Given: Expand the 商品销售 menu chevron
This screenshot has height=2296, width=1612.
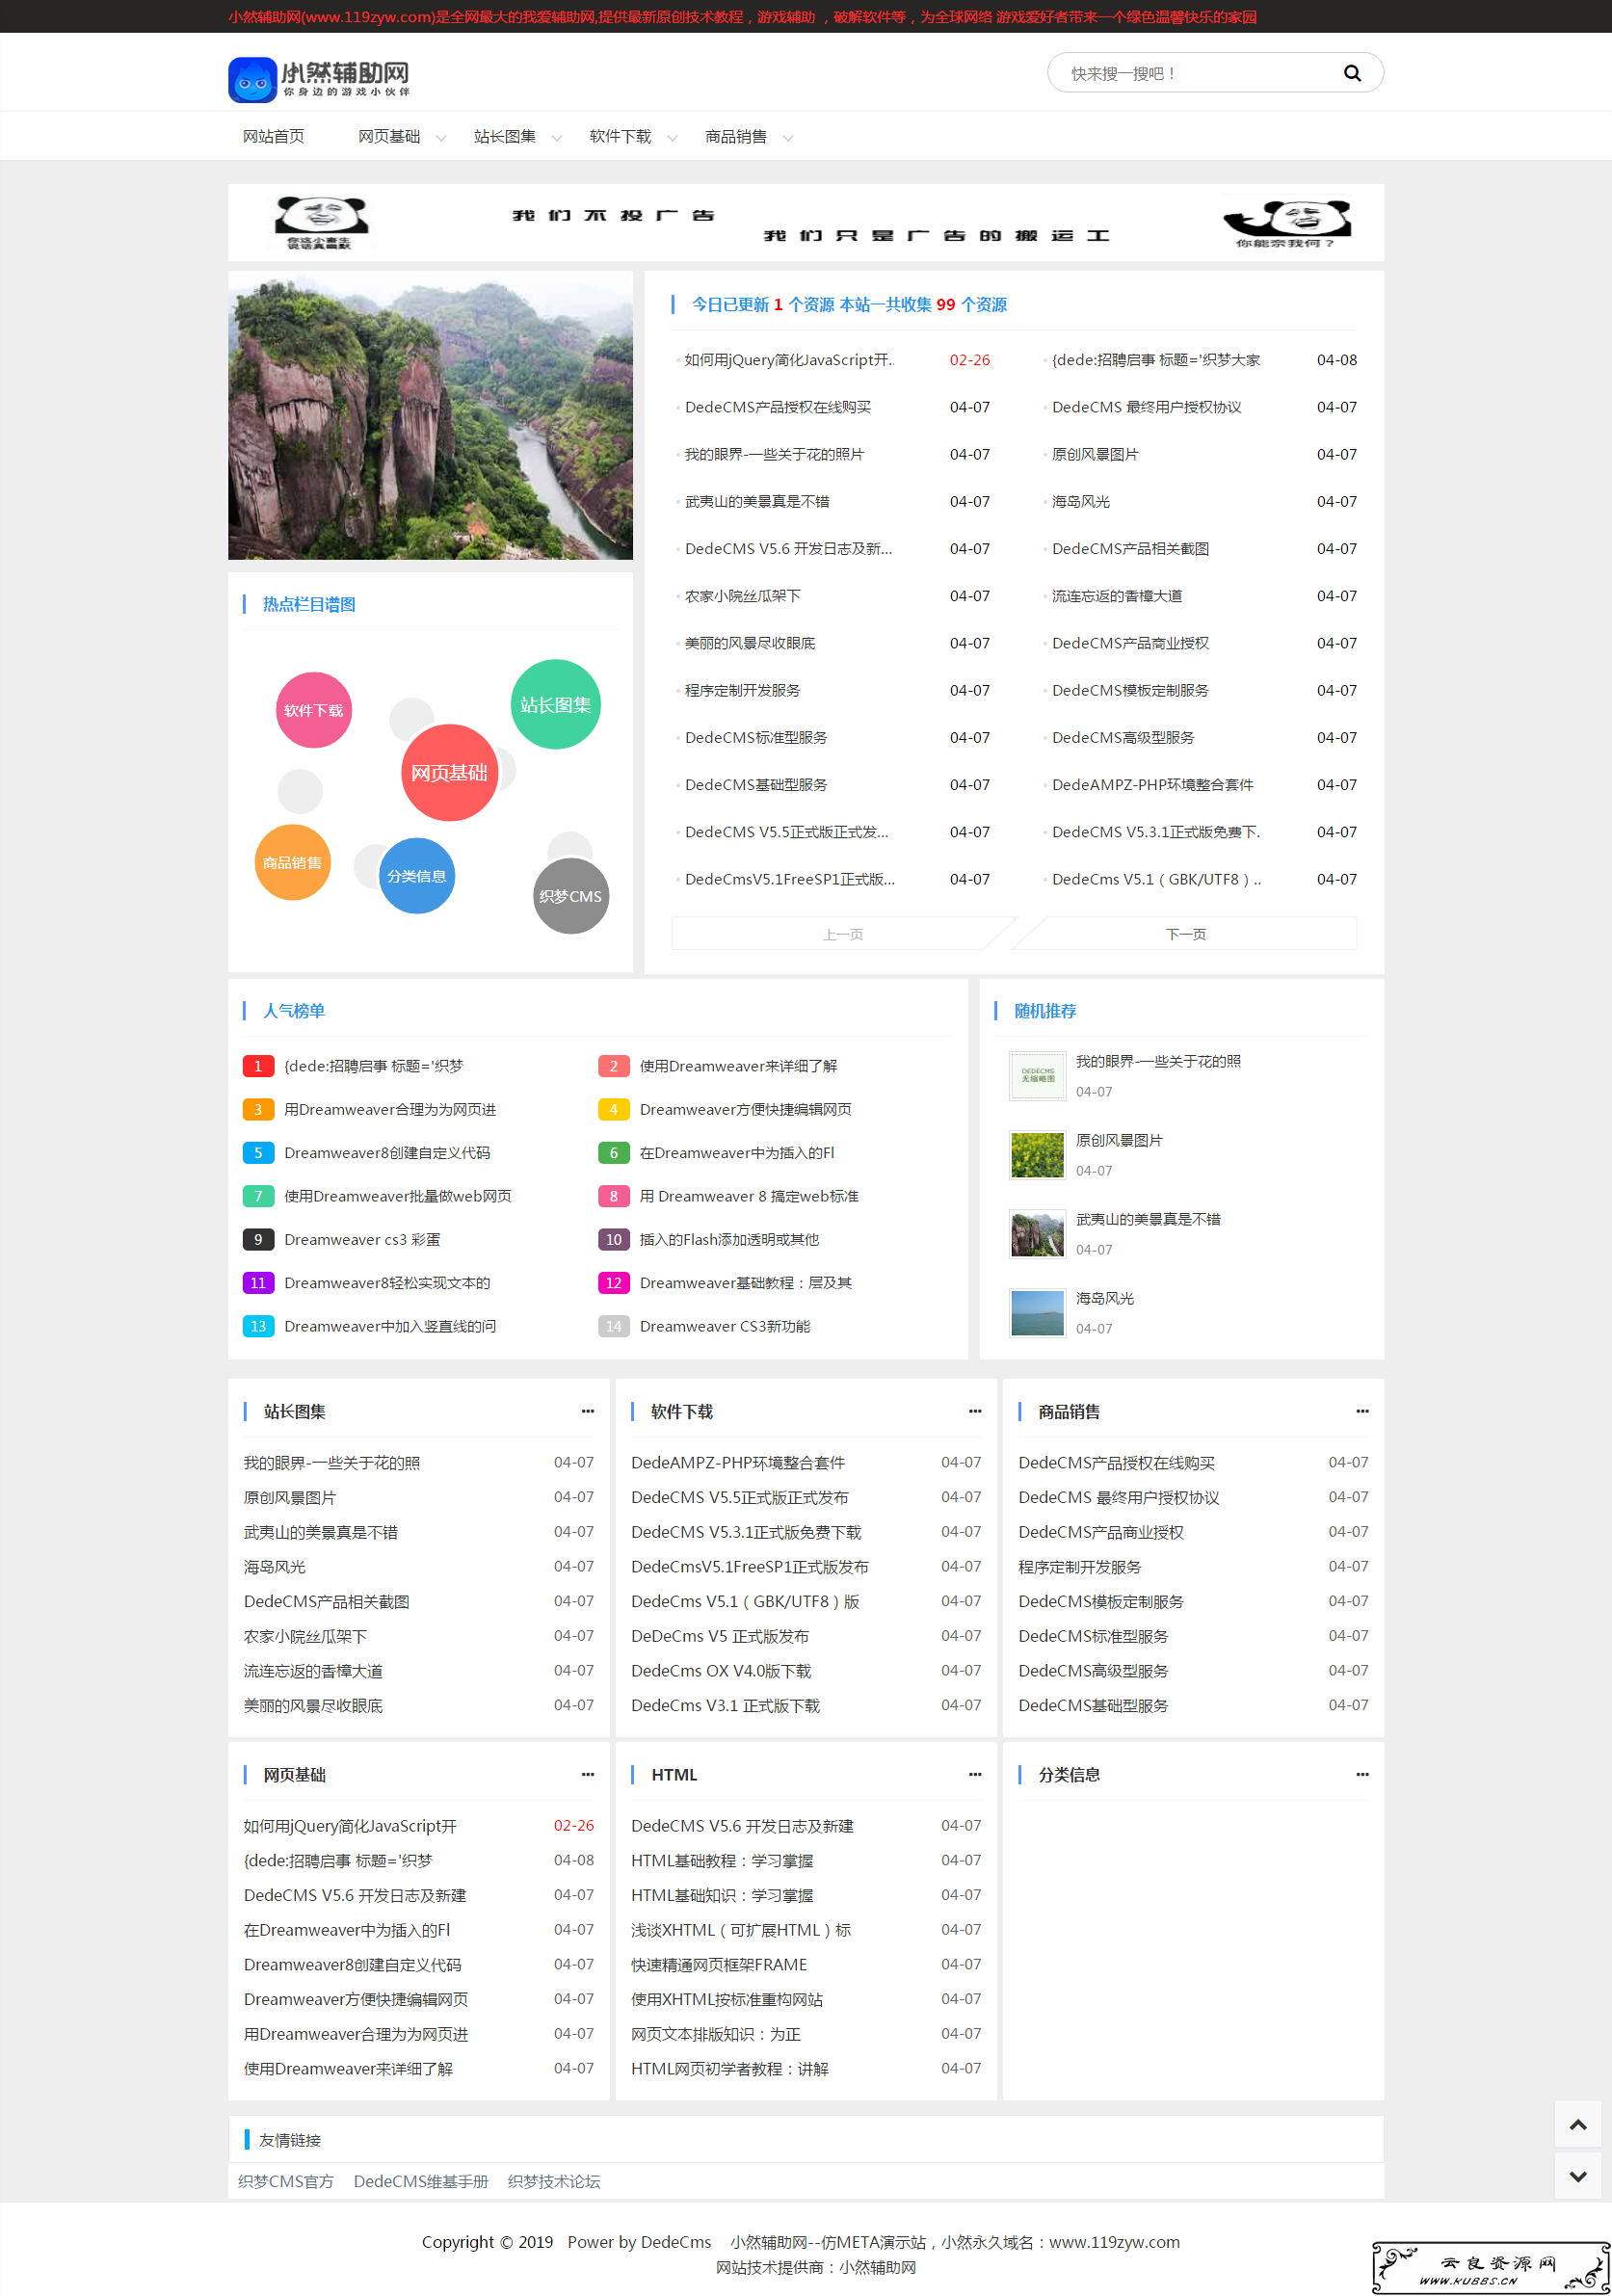Looking at the screenshot, I should point(788,138).
